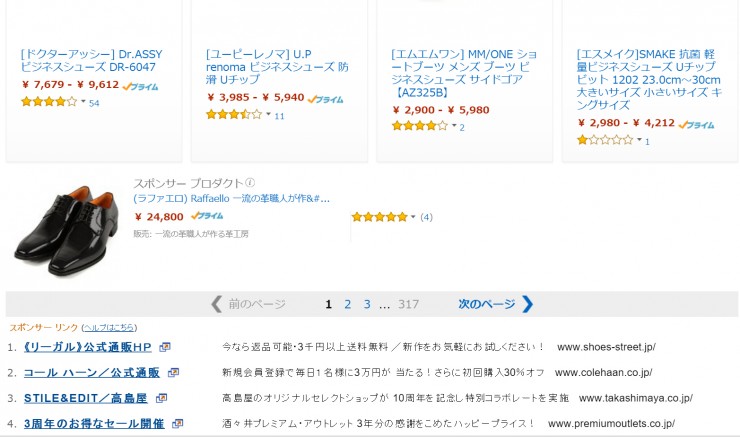Click external link icon beside リーガル
This screenshot has height=437, width=740.
pyautogui.click(x=164, y=347)
